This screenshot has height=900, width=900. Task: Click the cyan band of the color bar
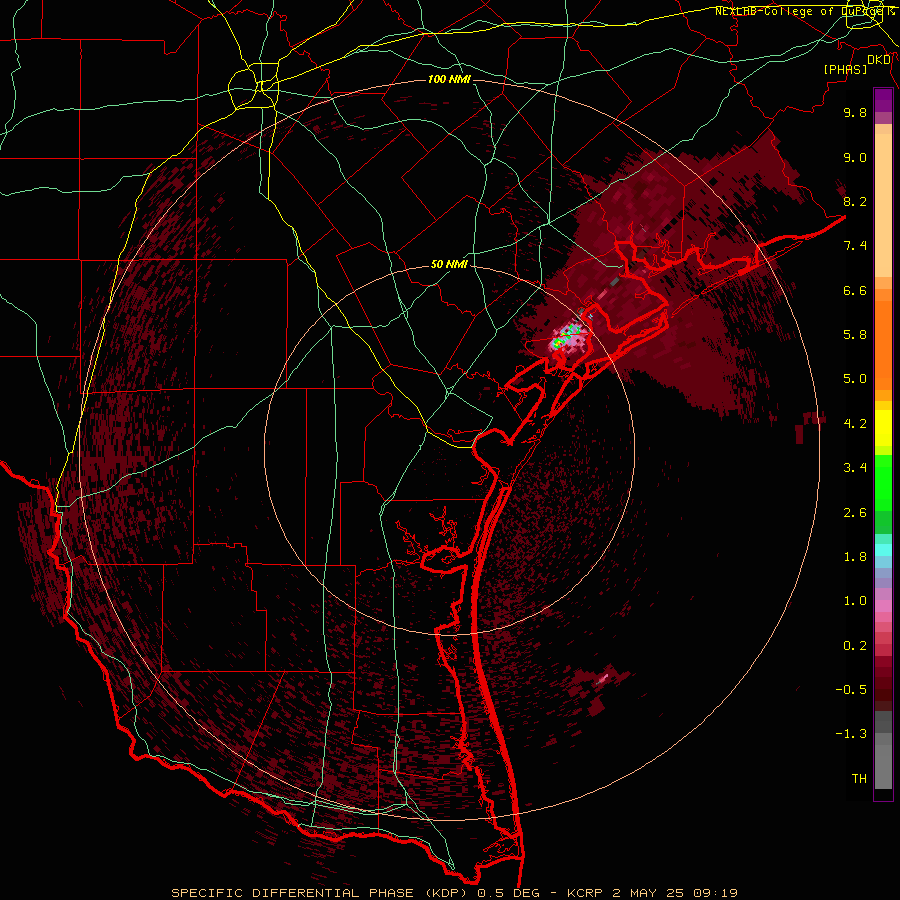[883, 550]
